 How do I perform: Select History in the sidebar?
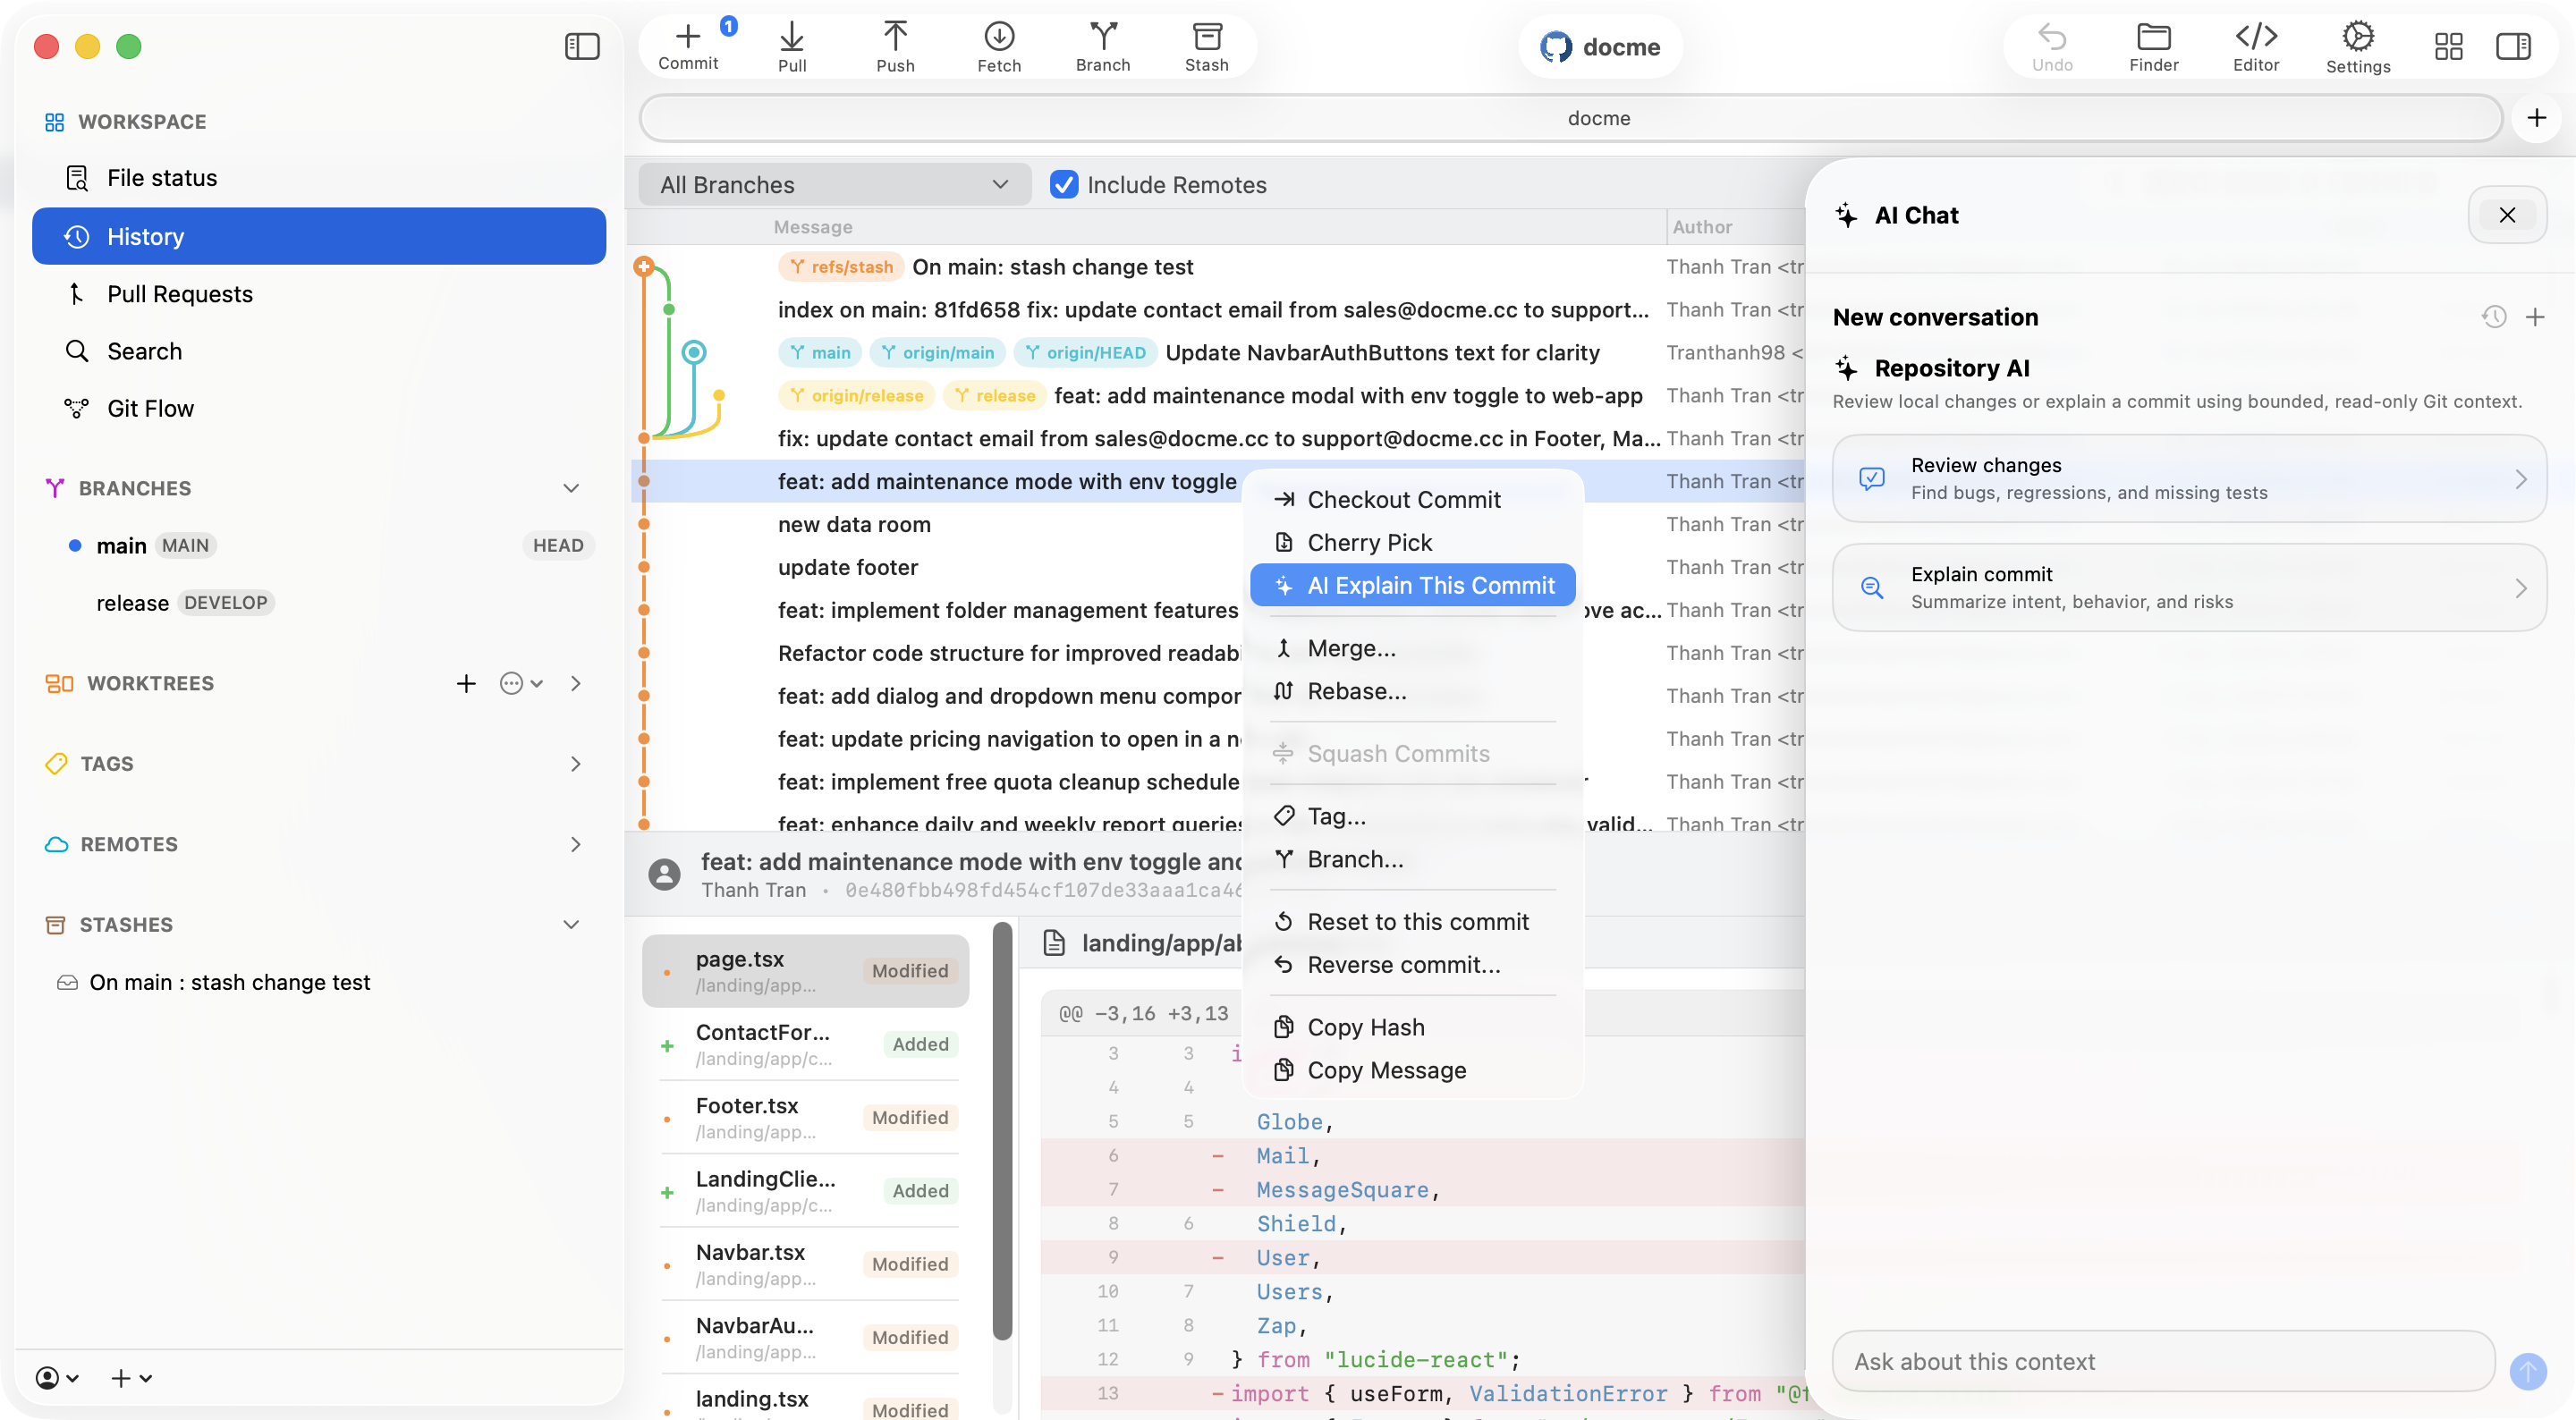[x=318, y=236]
